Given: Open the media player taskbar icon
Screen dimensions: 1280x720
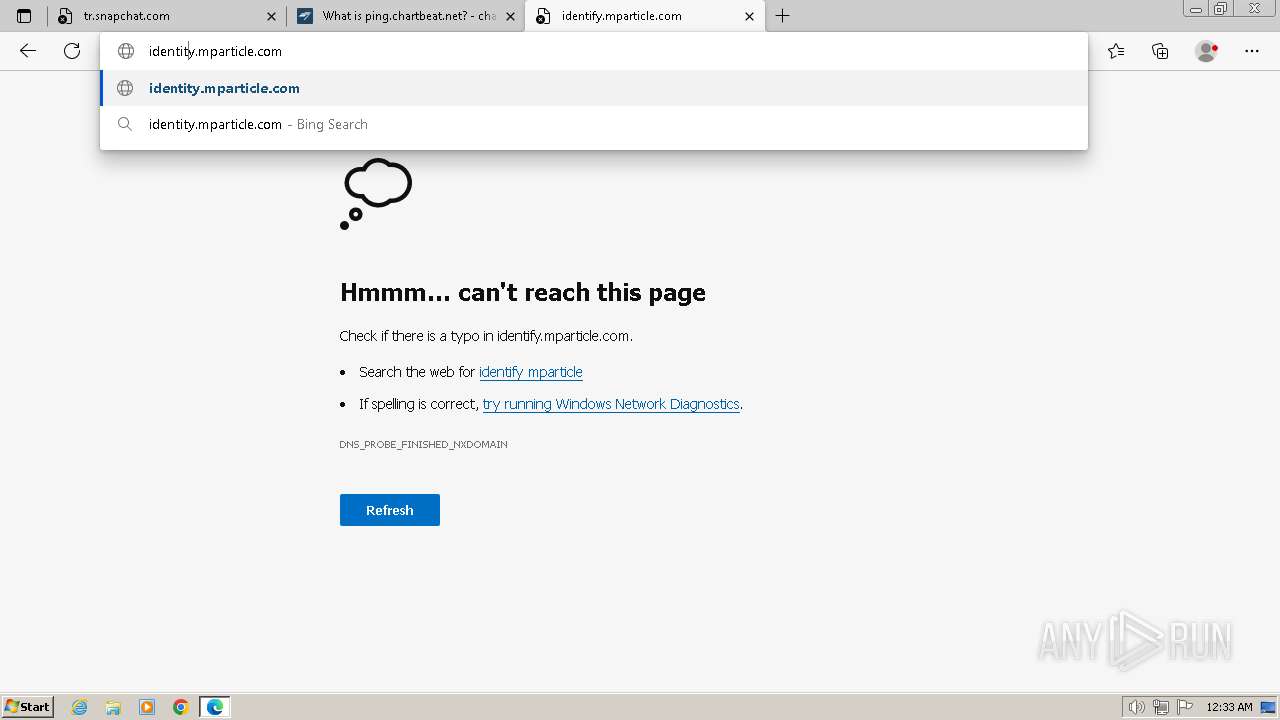Looking at the screenshot, I should [147, 707].
